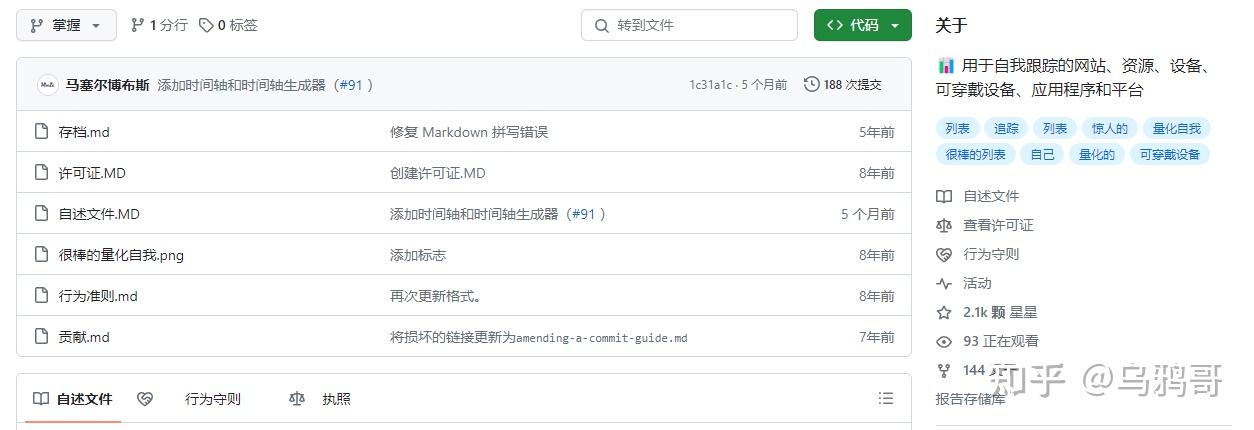Screen dimensions: 1254x430
Task: Click the scale icon beside 查看许可证
Action: pyautogui.click(x=944, y=225)
